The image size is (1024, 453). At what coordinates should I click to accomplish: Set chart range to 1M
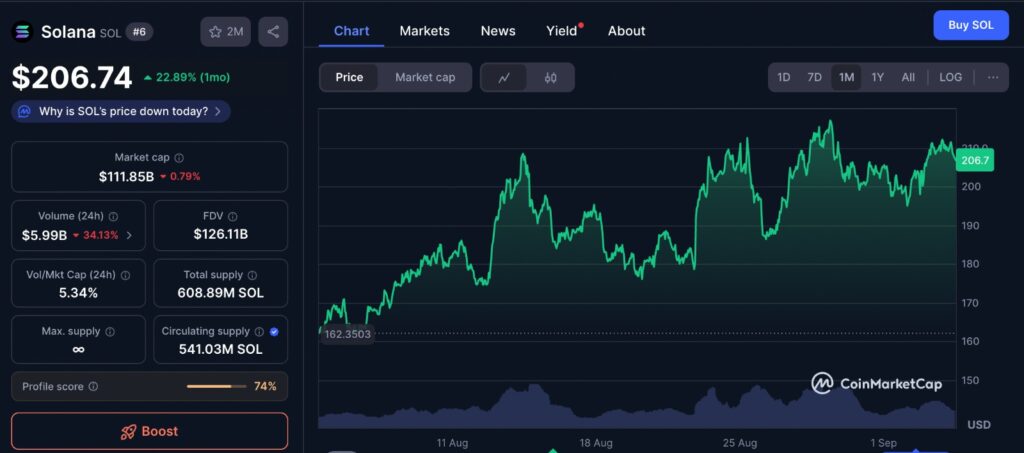coord(846,77)
